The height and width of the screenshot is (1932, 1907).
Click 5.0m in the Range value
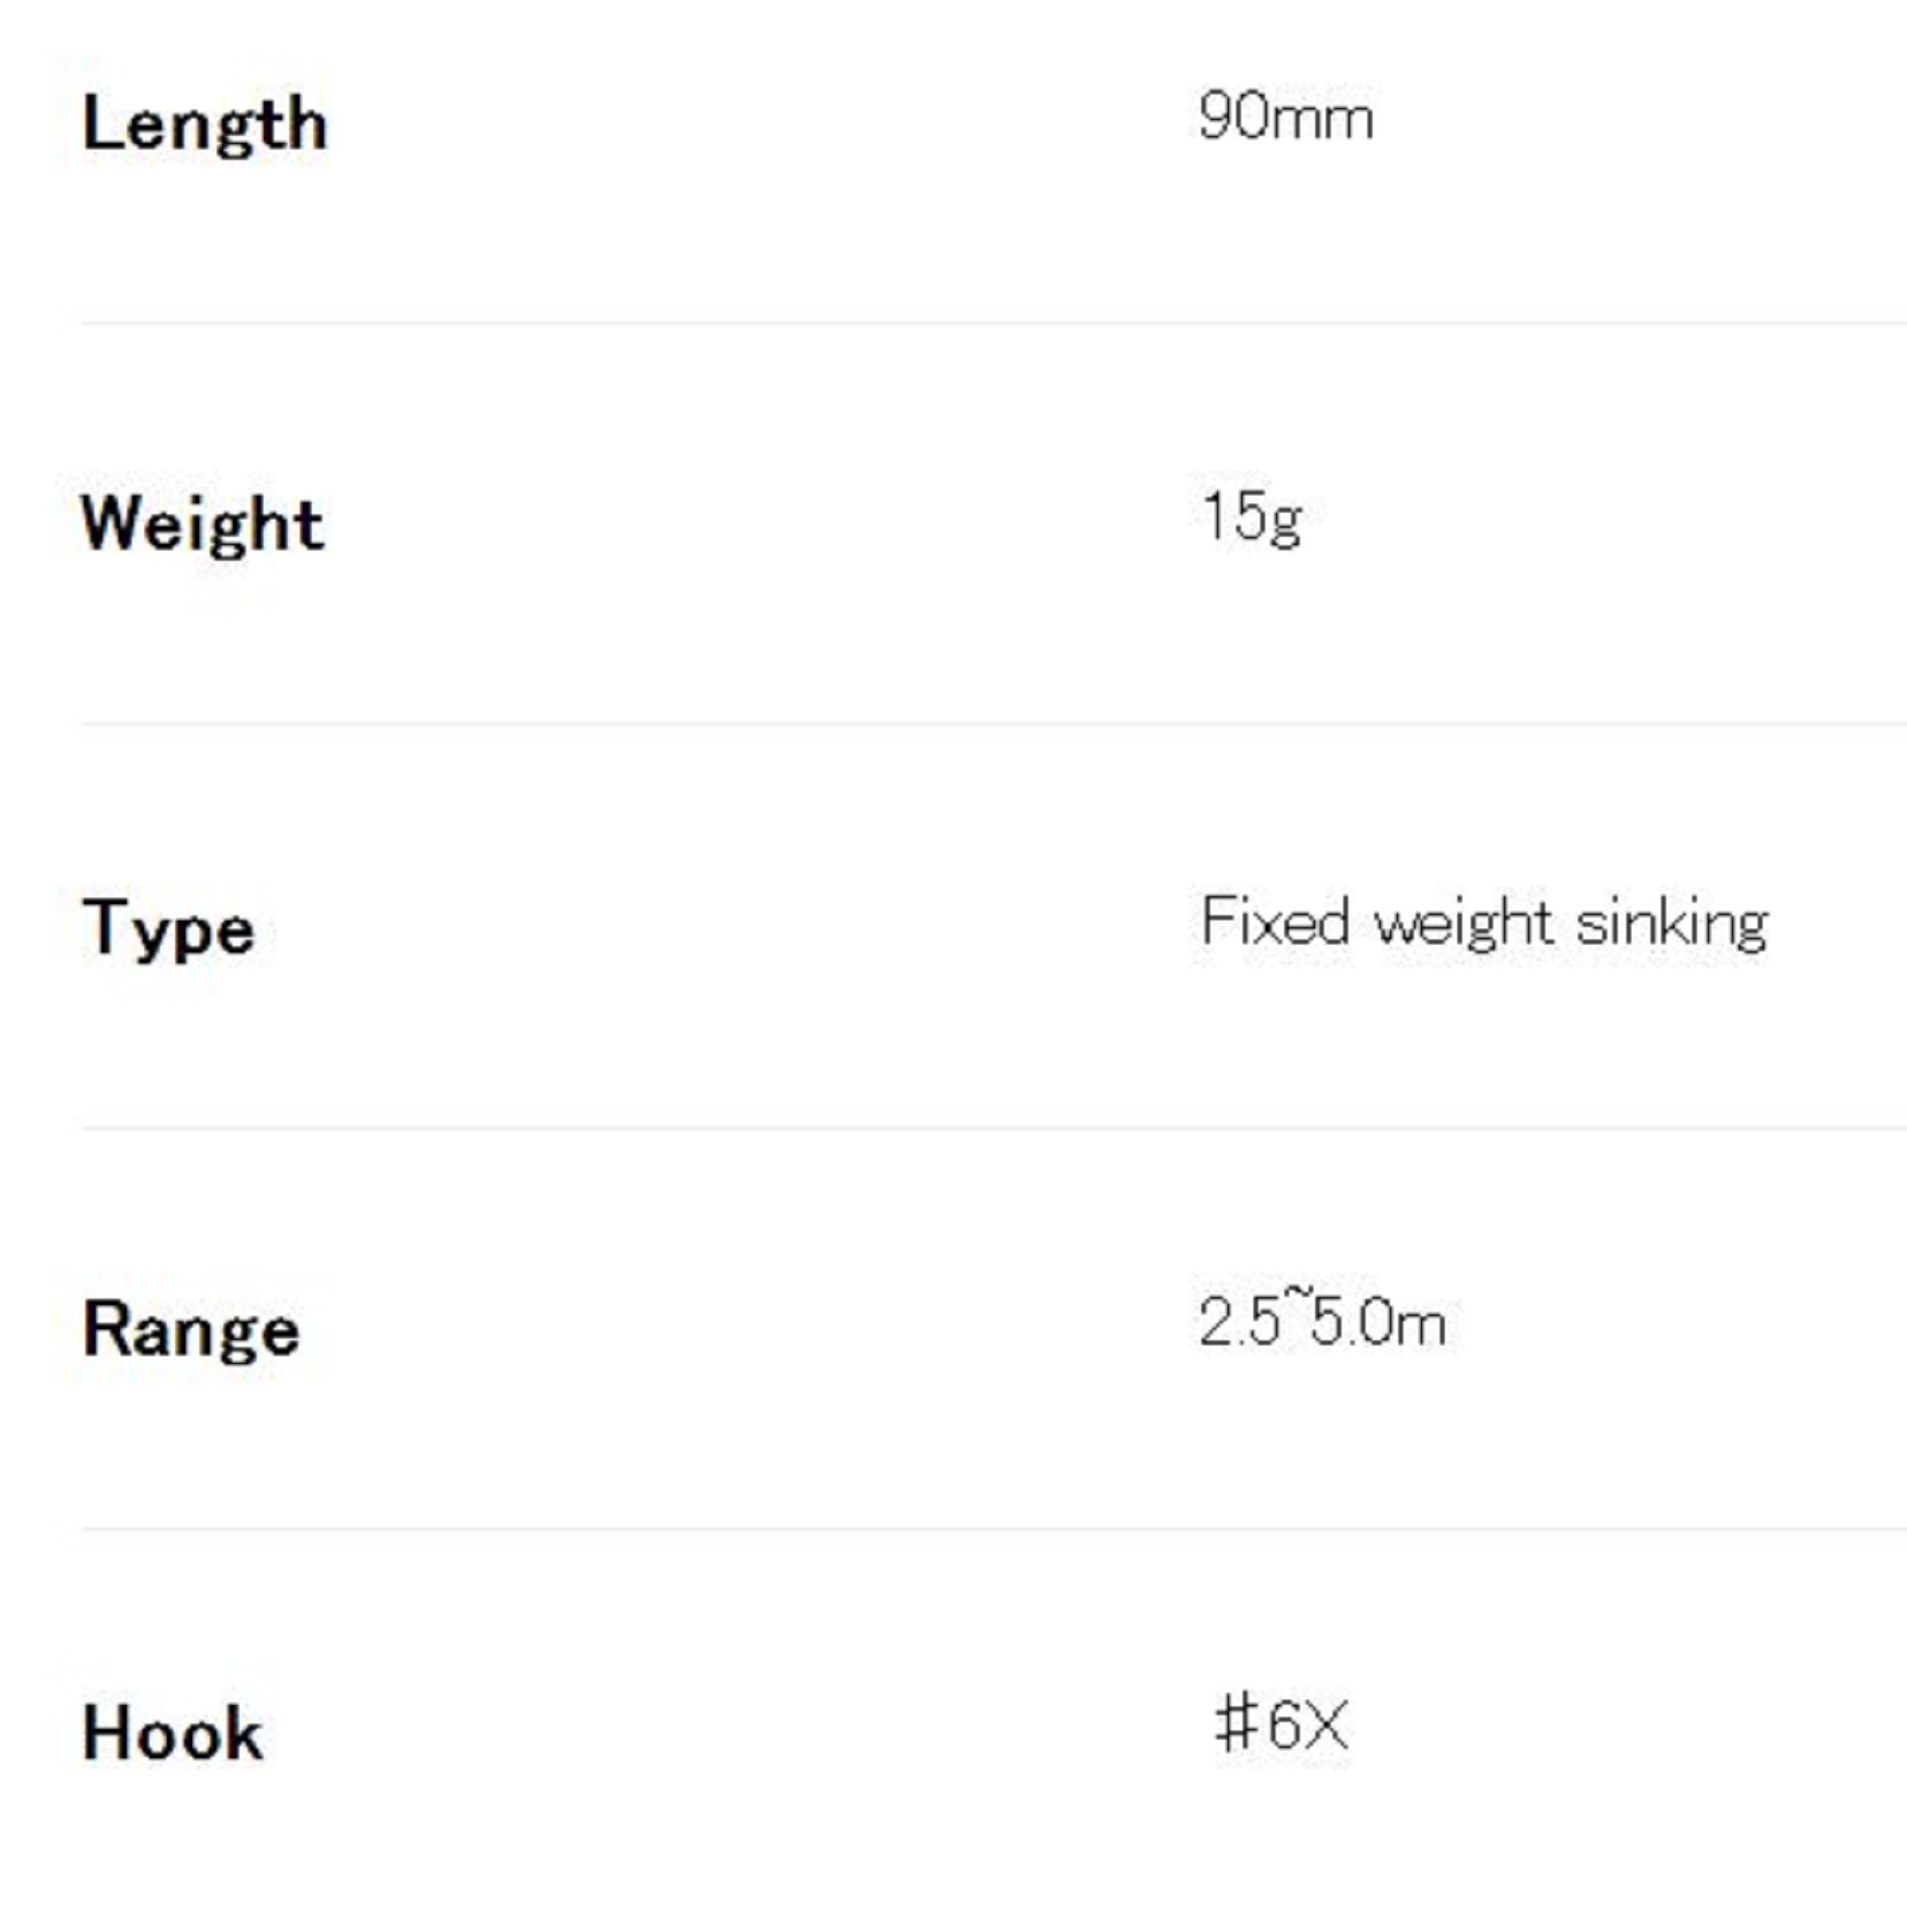click(x=1378, y=1323)
